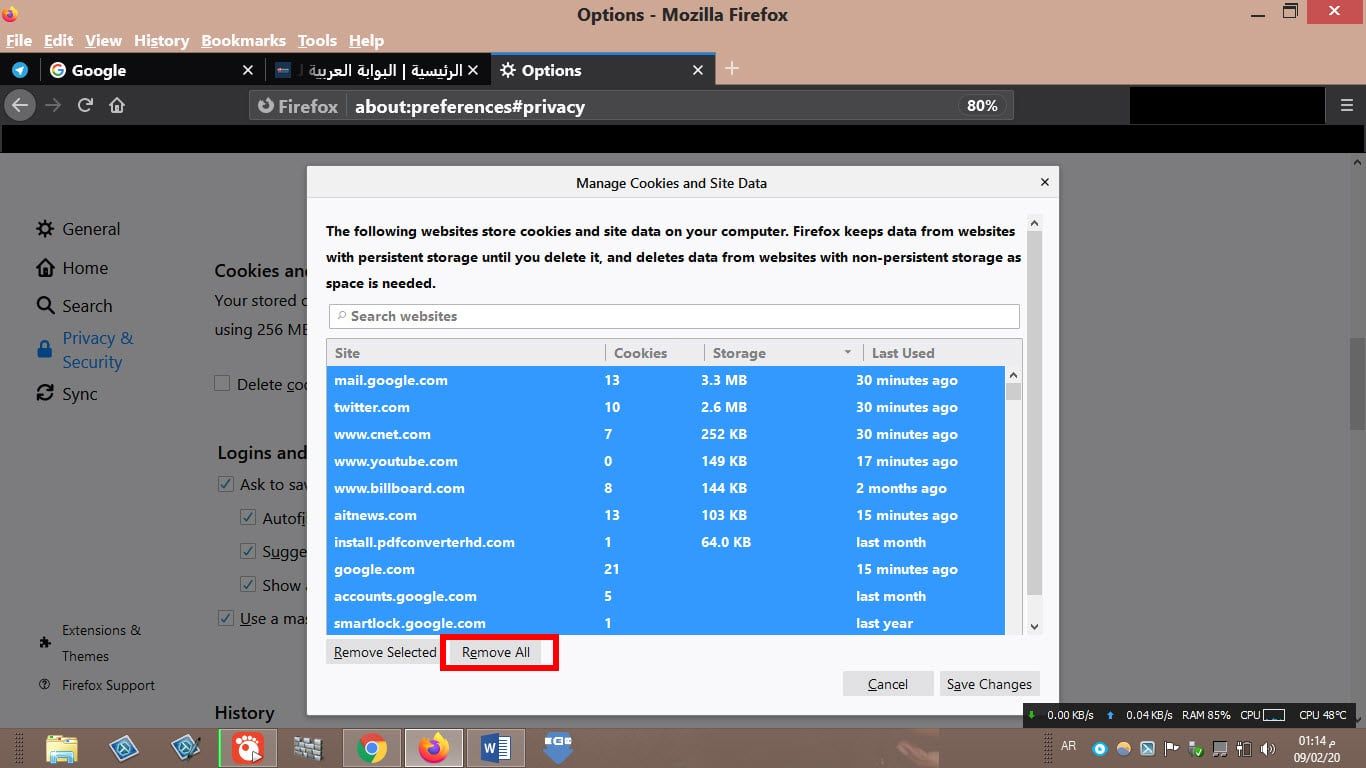Open the Help menu
The width and height of the screenshot is (1366, 768).
(366, 41)
